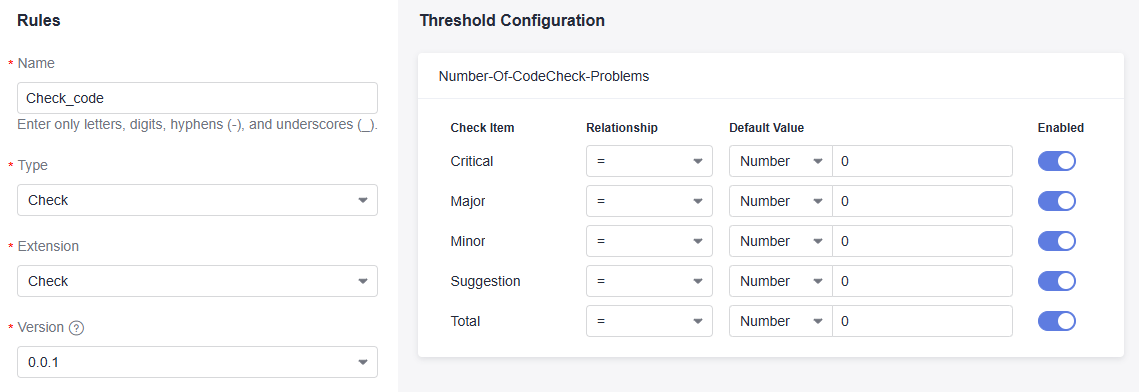Screen dimensions: 1139x392
Task: Toggle the Minor enabled switch
Action: 1056,241
